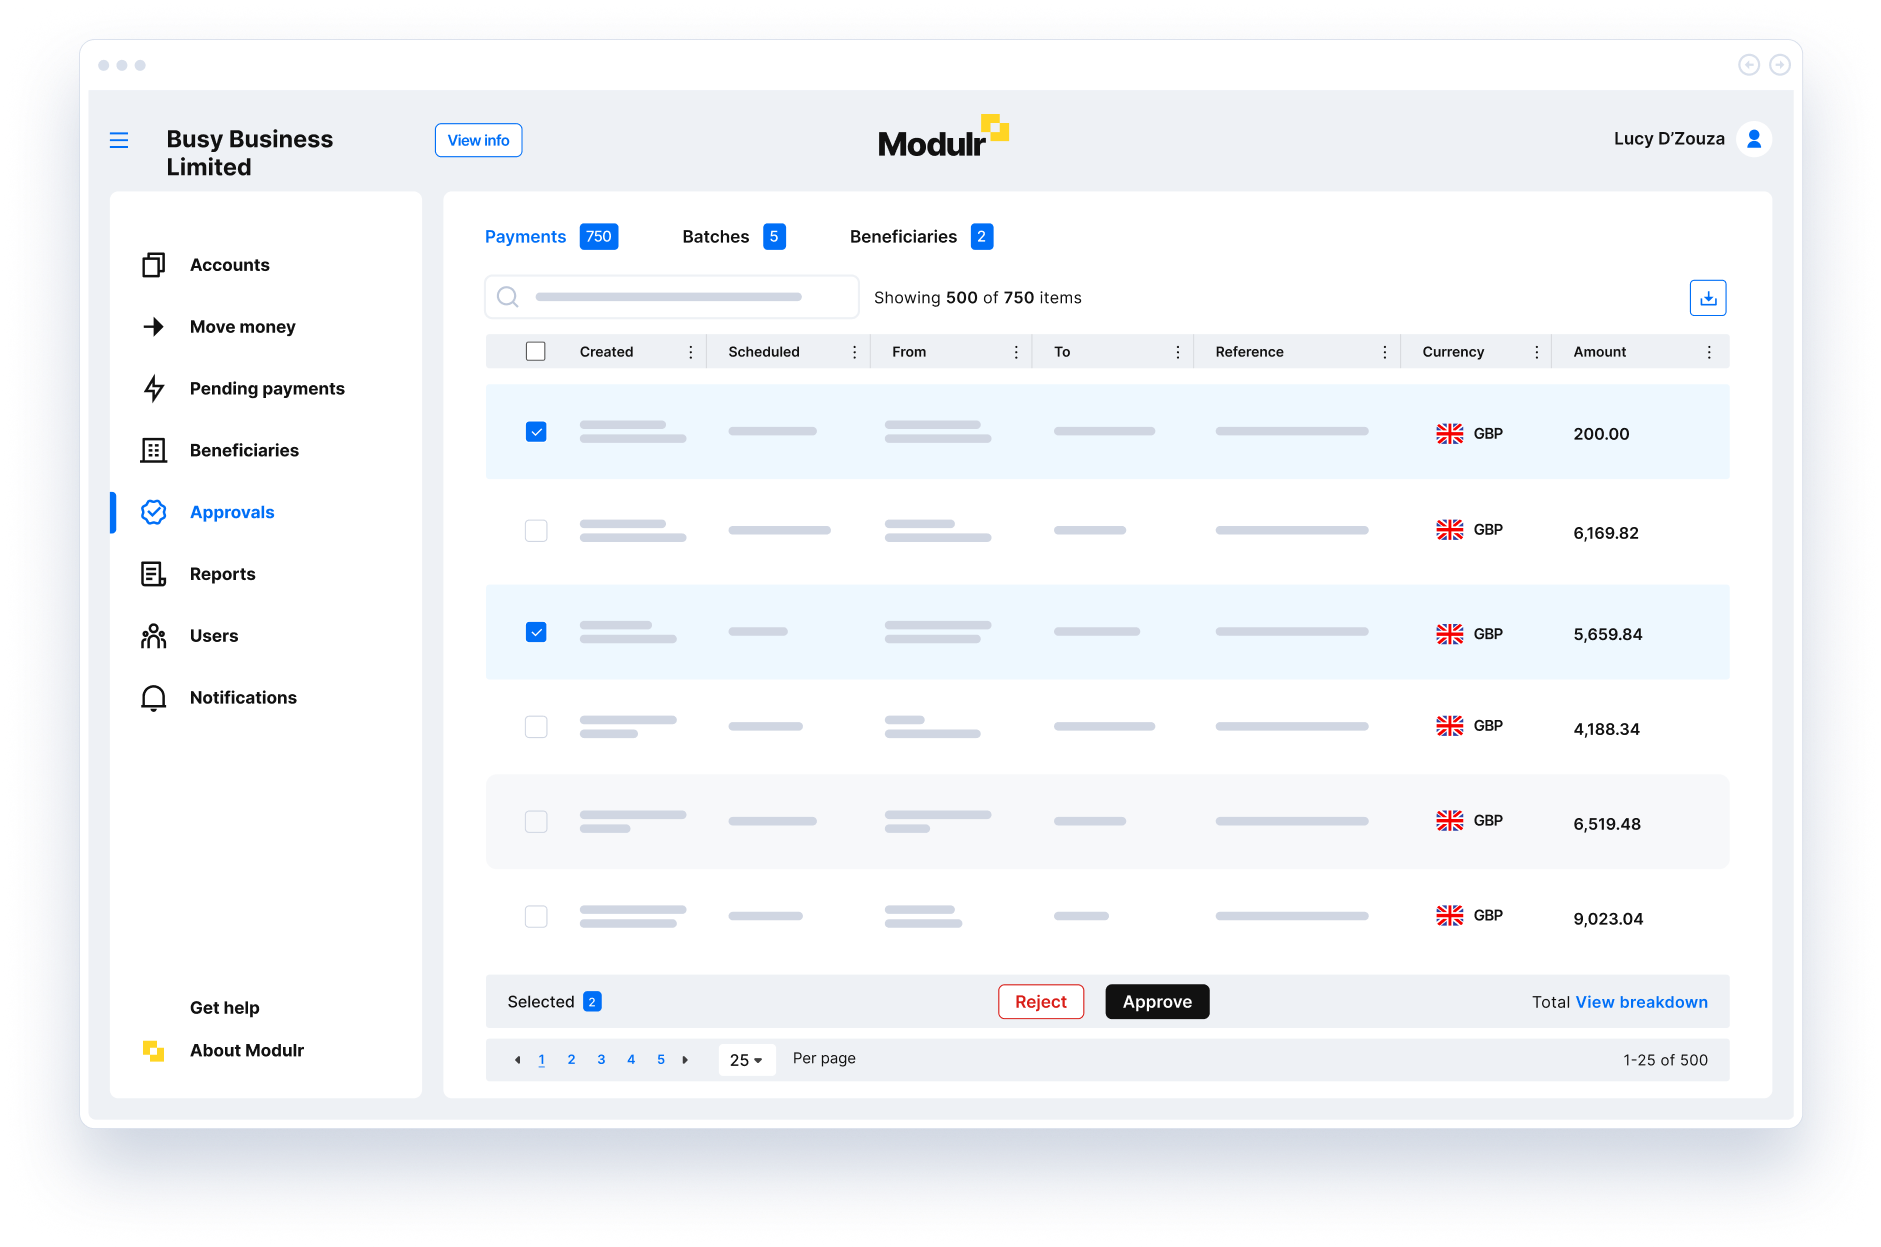1881x1247 pixels.
Task: Click the Approvals checkmark badge icon
Action: coord(153,512)
